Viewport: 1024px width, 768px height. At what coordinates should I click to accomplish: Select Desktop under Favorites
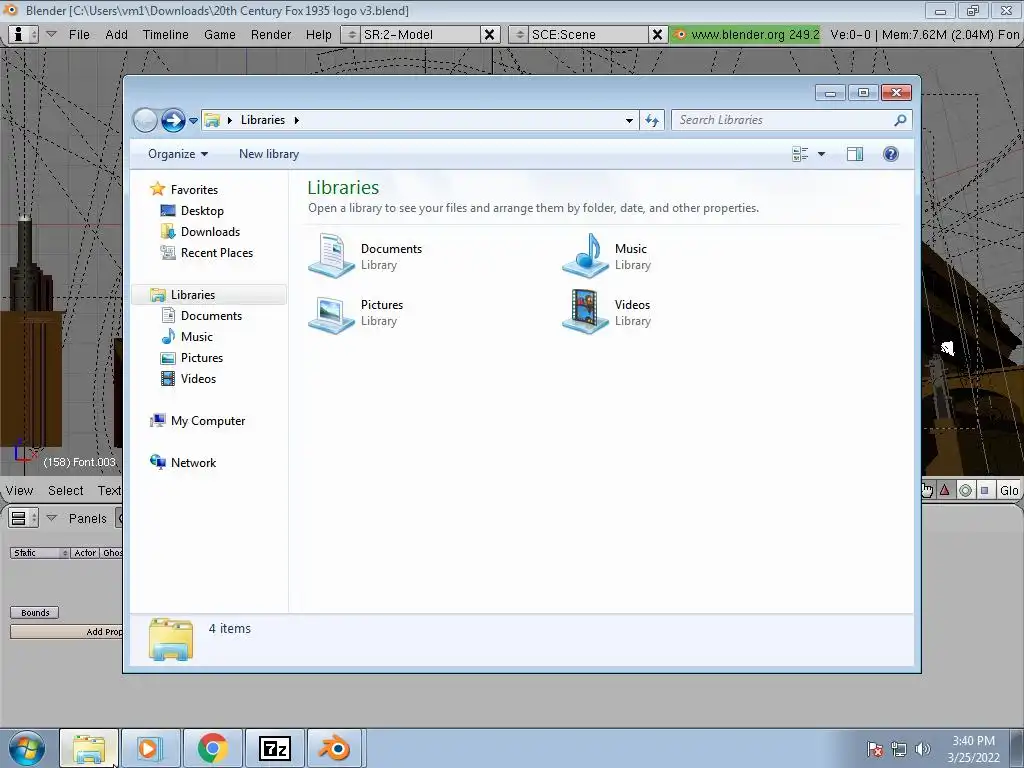tap(202, 211)
